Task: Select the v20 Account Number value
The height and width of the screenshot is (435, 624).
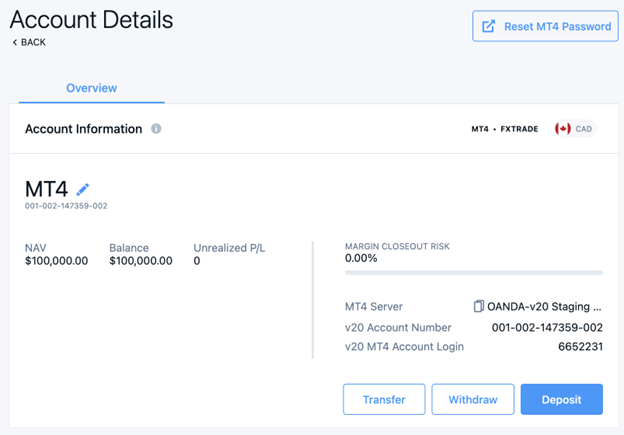Action: (547, 327)
